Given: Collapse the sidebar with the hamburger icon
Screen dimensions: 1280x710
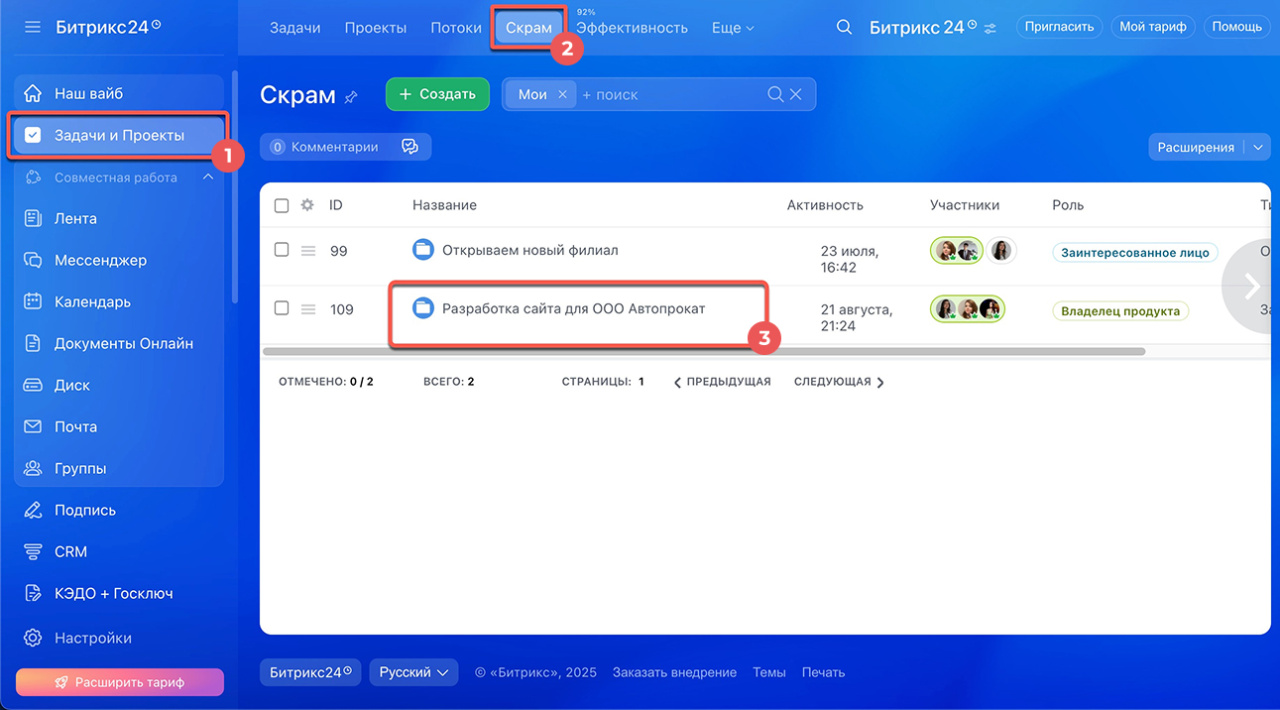Looking at the screenshot, I should point(33,26).
